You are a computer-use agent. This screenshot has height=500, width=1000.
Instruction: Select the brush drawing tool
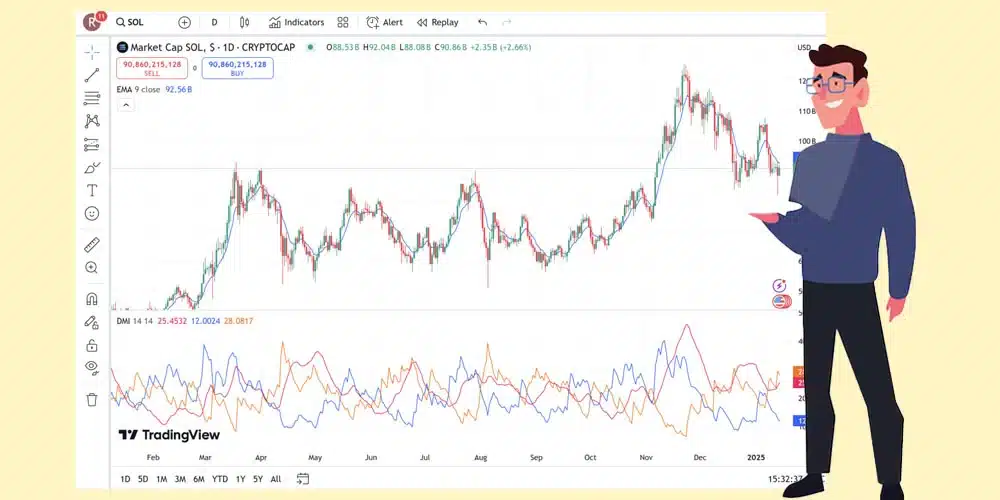click(x=92, y=167)
